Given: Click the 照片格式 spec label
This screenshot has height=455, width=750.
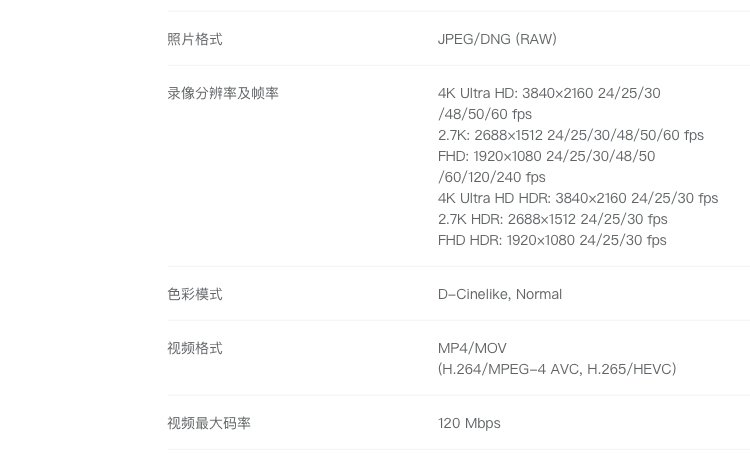Looking at the screenshot, I should [x=195, y=39].
